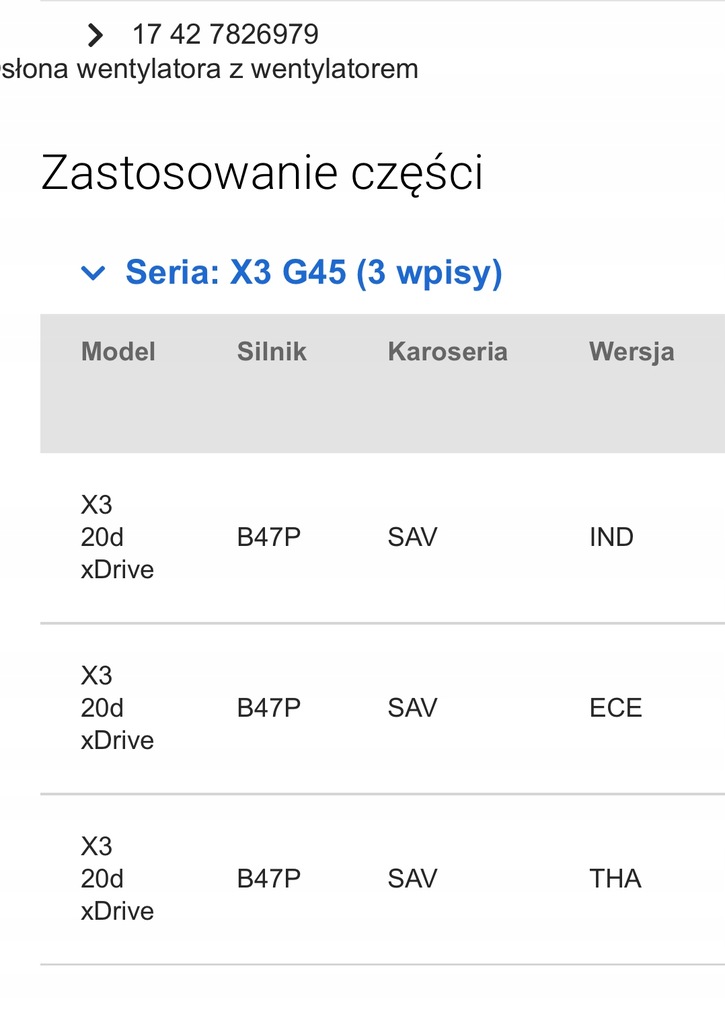Click the Wersja column header
This screenshot has width=725, height=1024.
(631, 351)
